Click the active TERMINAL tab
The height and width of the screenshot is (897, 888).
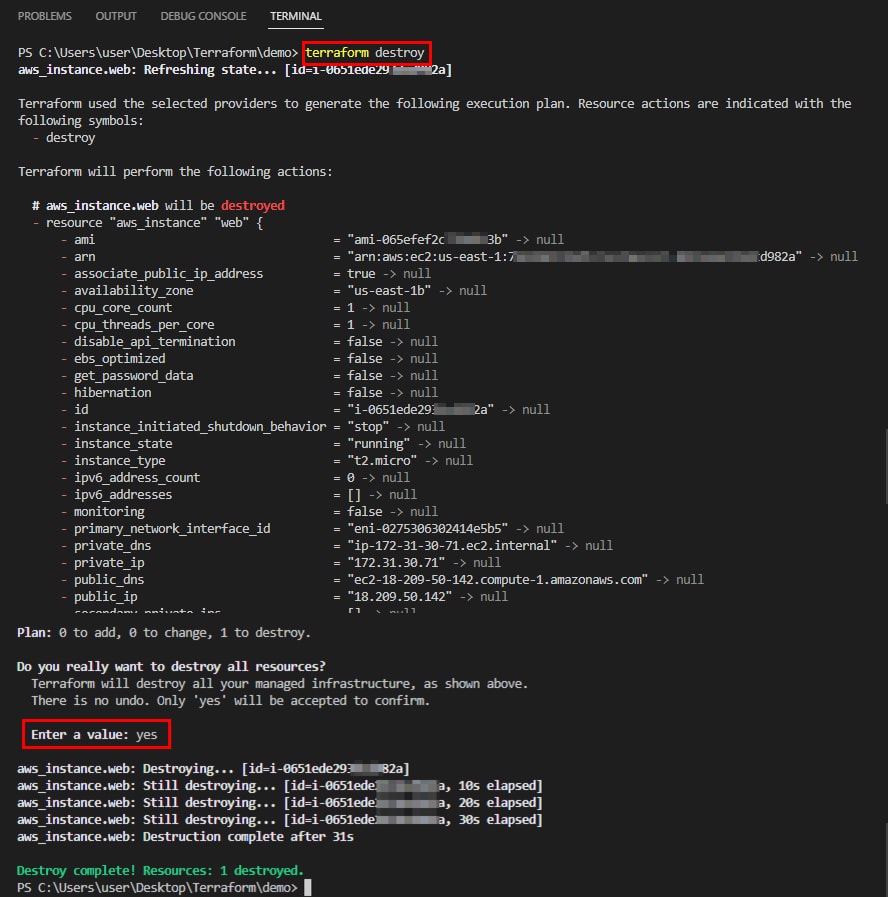(296, 17)
